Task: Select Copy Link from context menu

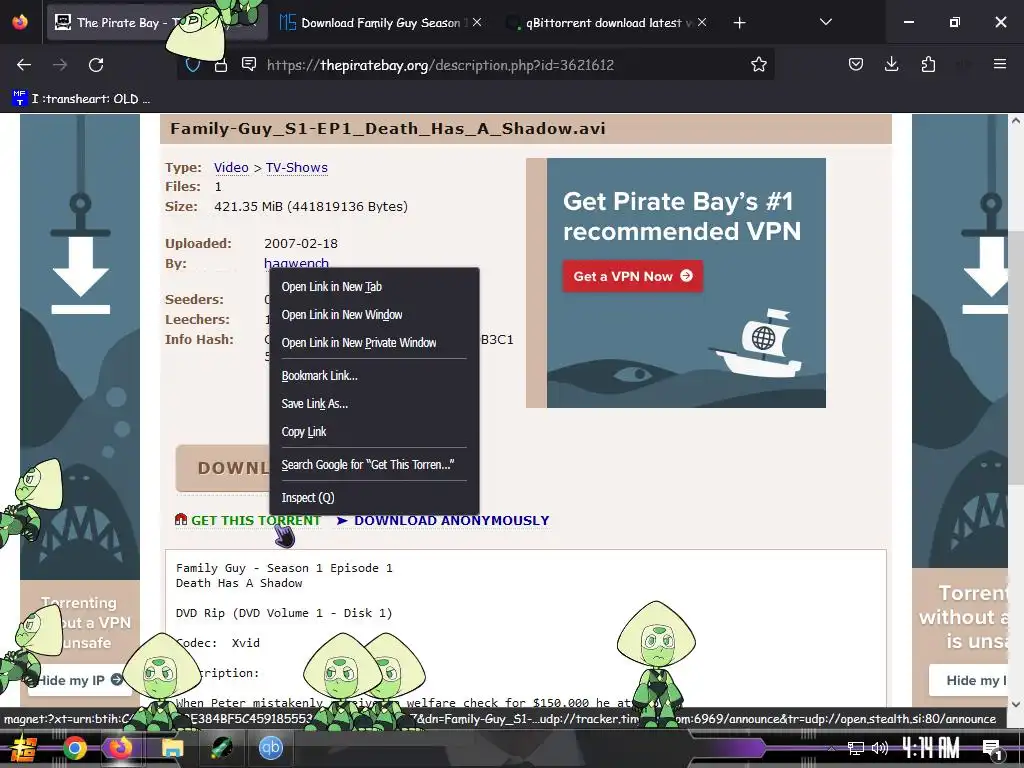Action: pos(374,432)
